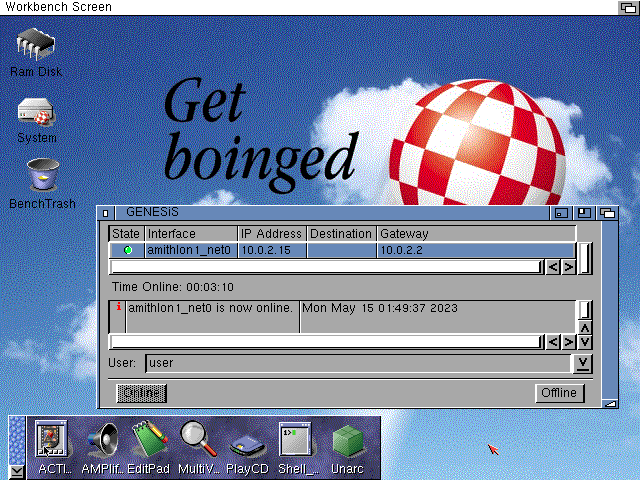Viewport: 640px width, 480px height.
Task: Click the Time Online 00:03:10 text
Action: pyautogui.click(x=173, y=287)
